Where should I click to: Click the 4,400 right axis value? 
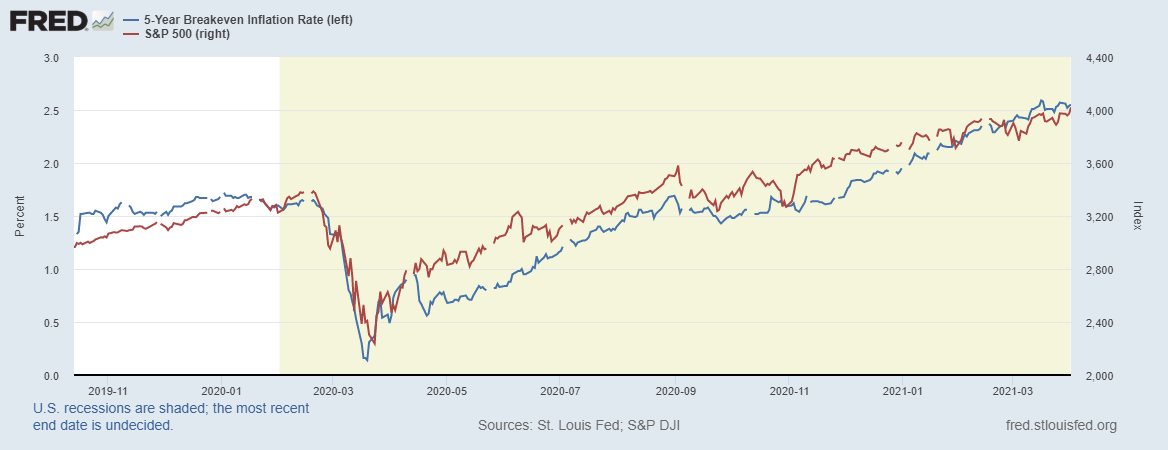pos(1098,59)
